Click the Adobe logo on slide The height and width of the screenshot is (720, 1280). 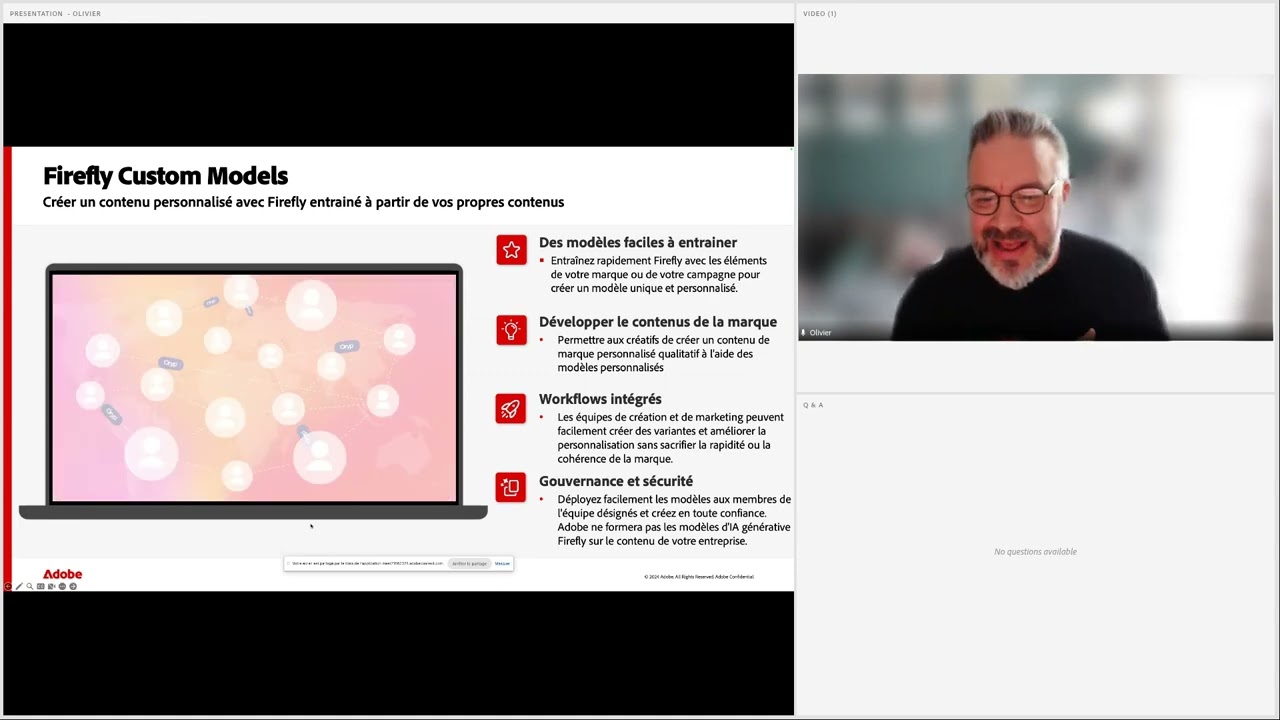click(x=62, y=574)
